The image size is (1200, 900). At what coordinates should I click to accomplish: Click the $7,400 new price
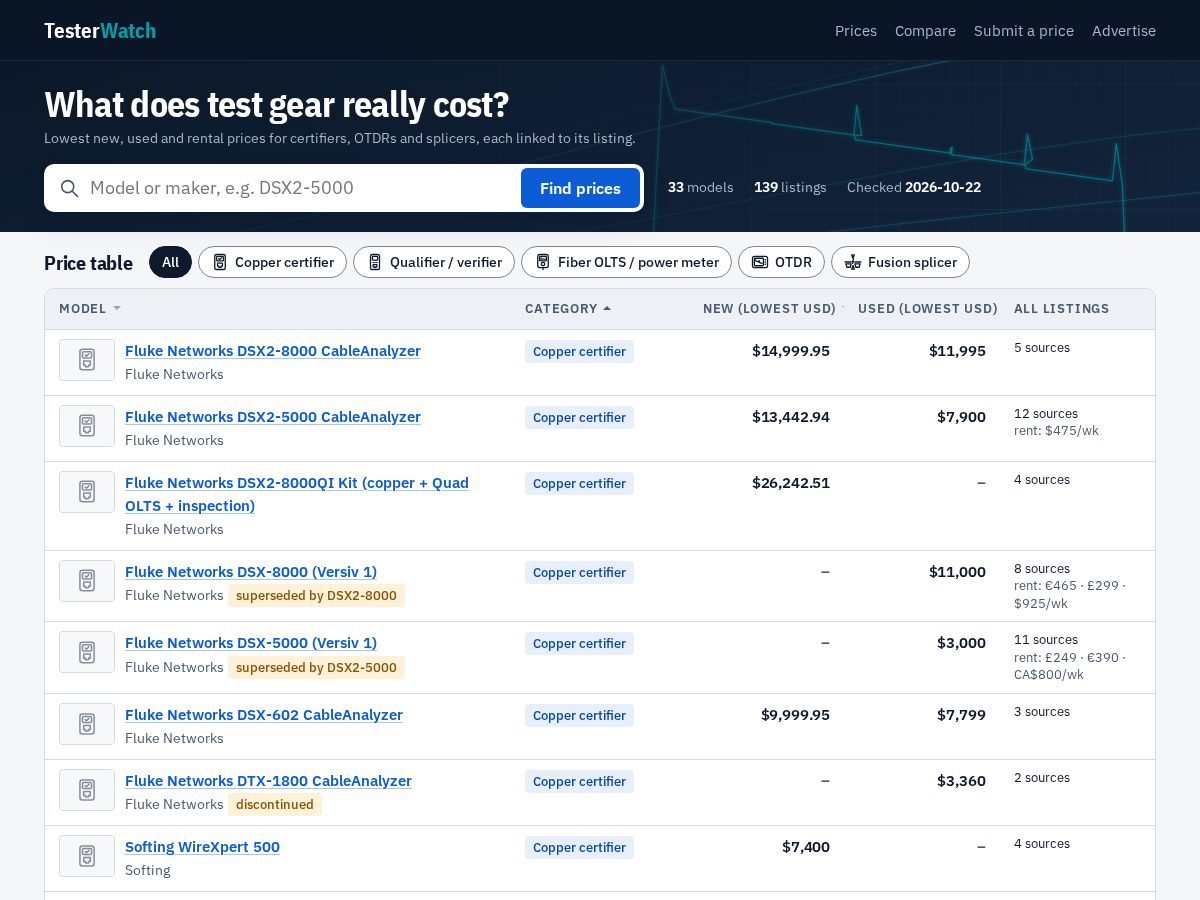tap(806, 847)
